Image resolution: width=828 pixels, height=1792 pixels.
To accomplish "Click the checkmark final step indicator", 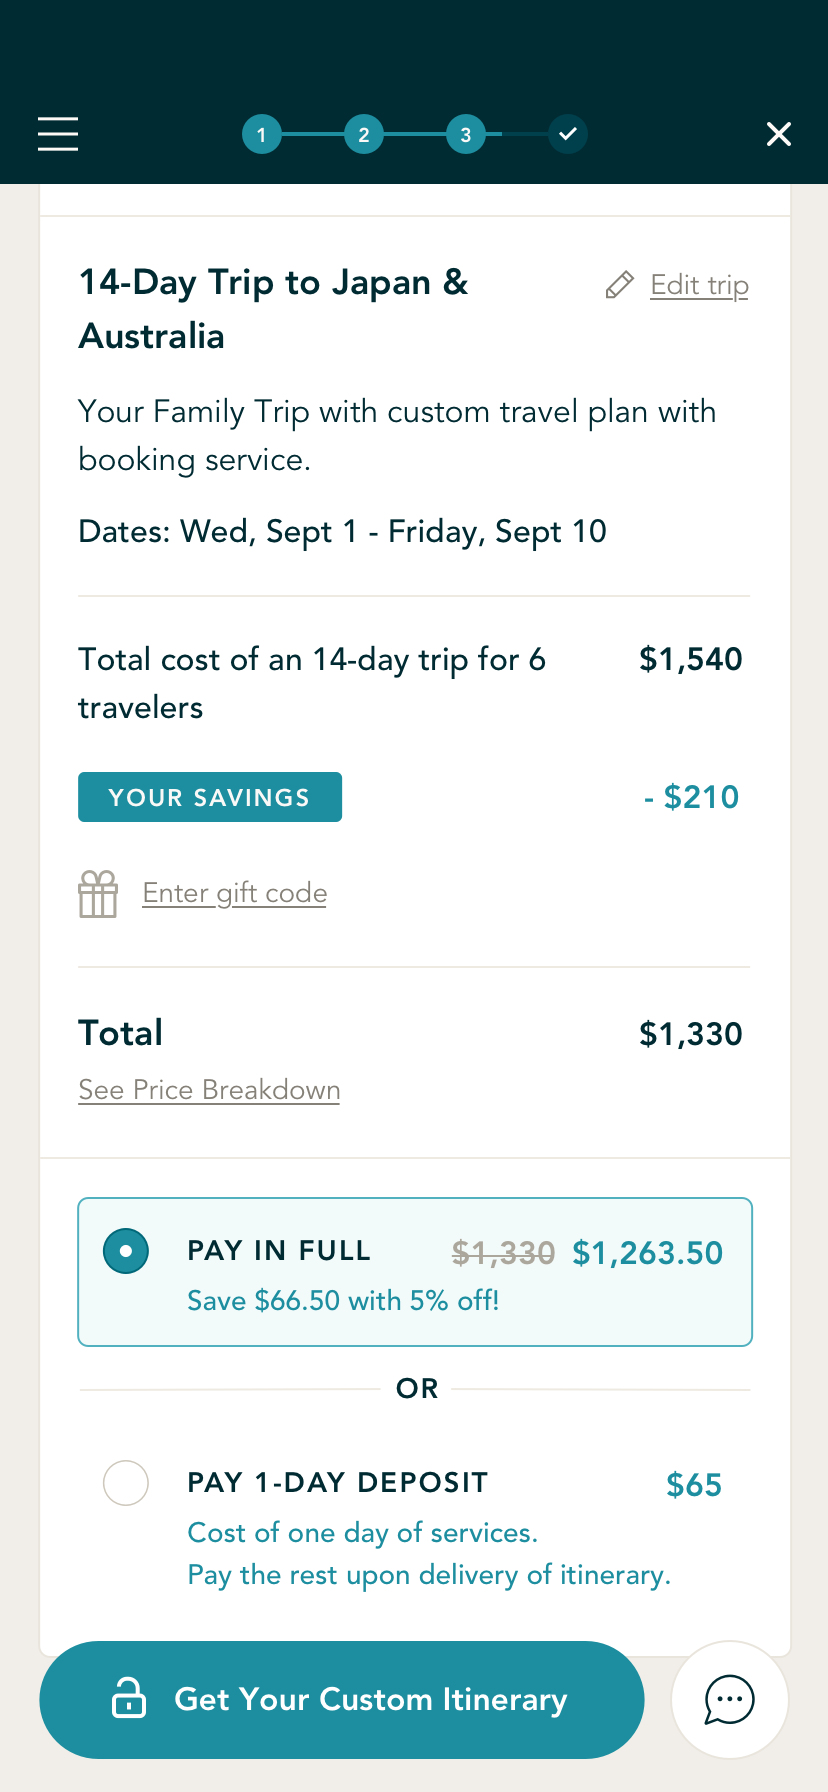I will (x=568, y=135).
